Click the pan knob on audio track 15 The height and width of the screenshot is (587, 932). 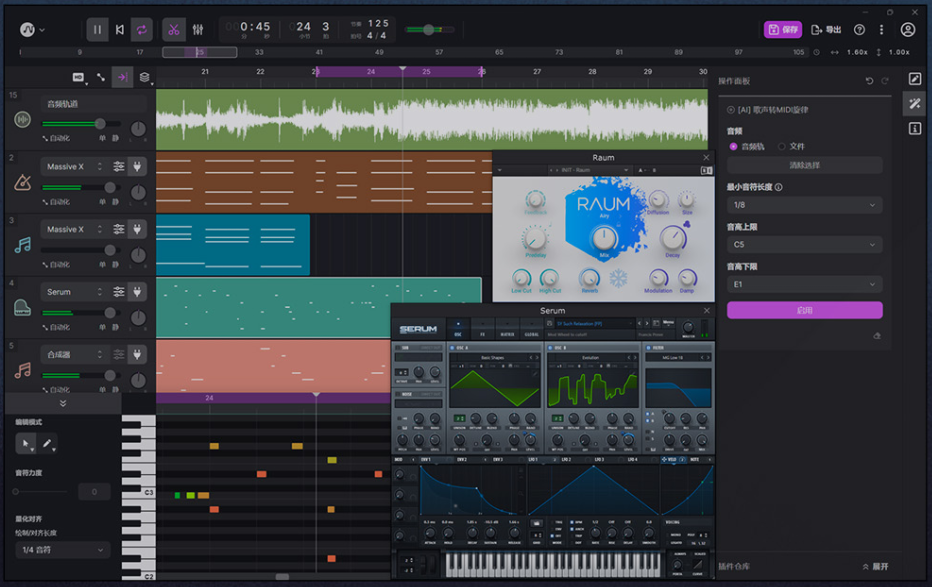tap(138, 128)
